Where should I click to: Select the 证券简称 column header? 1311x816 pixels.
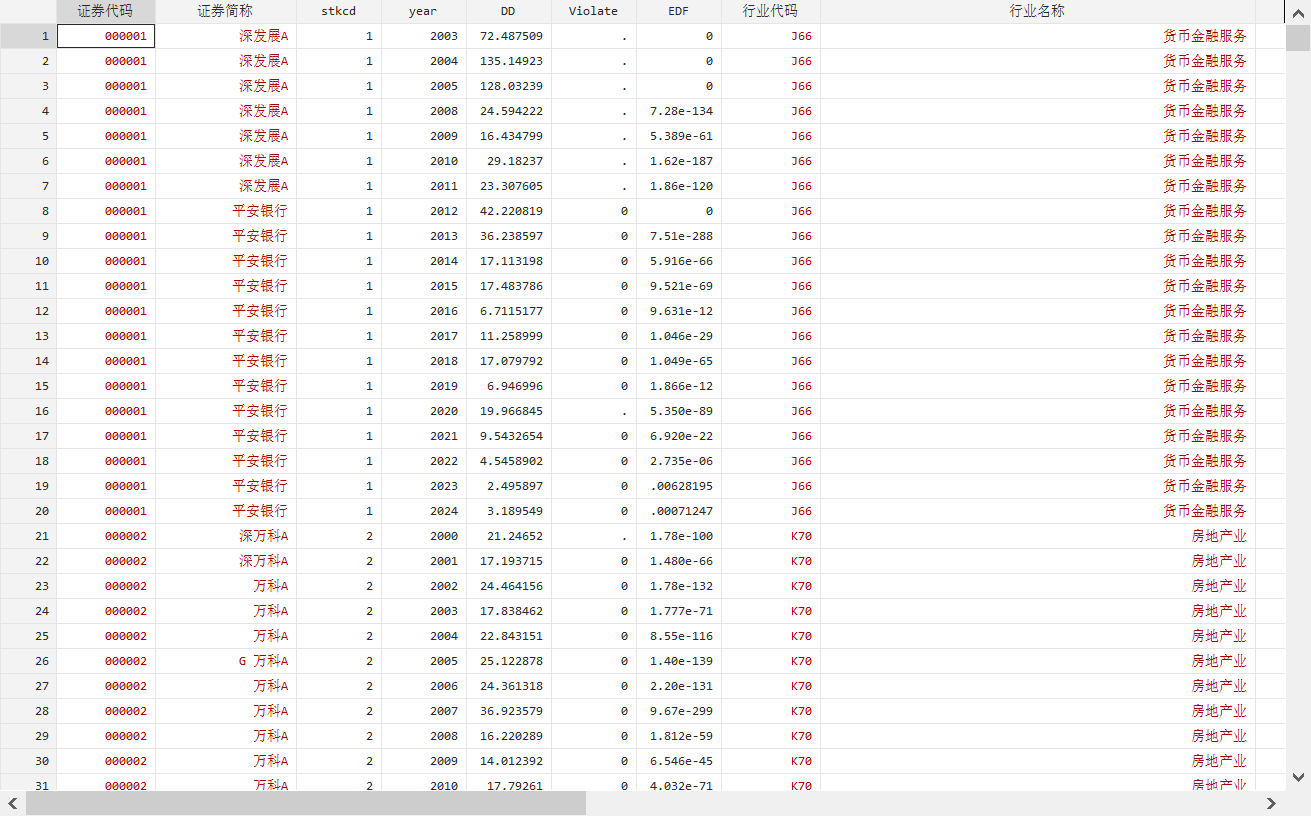click(226, 11)
